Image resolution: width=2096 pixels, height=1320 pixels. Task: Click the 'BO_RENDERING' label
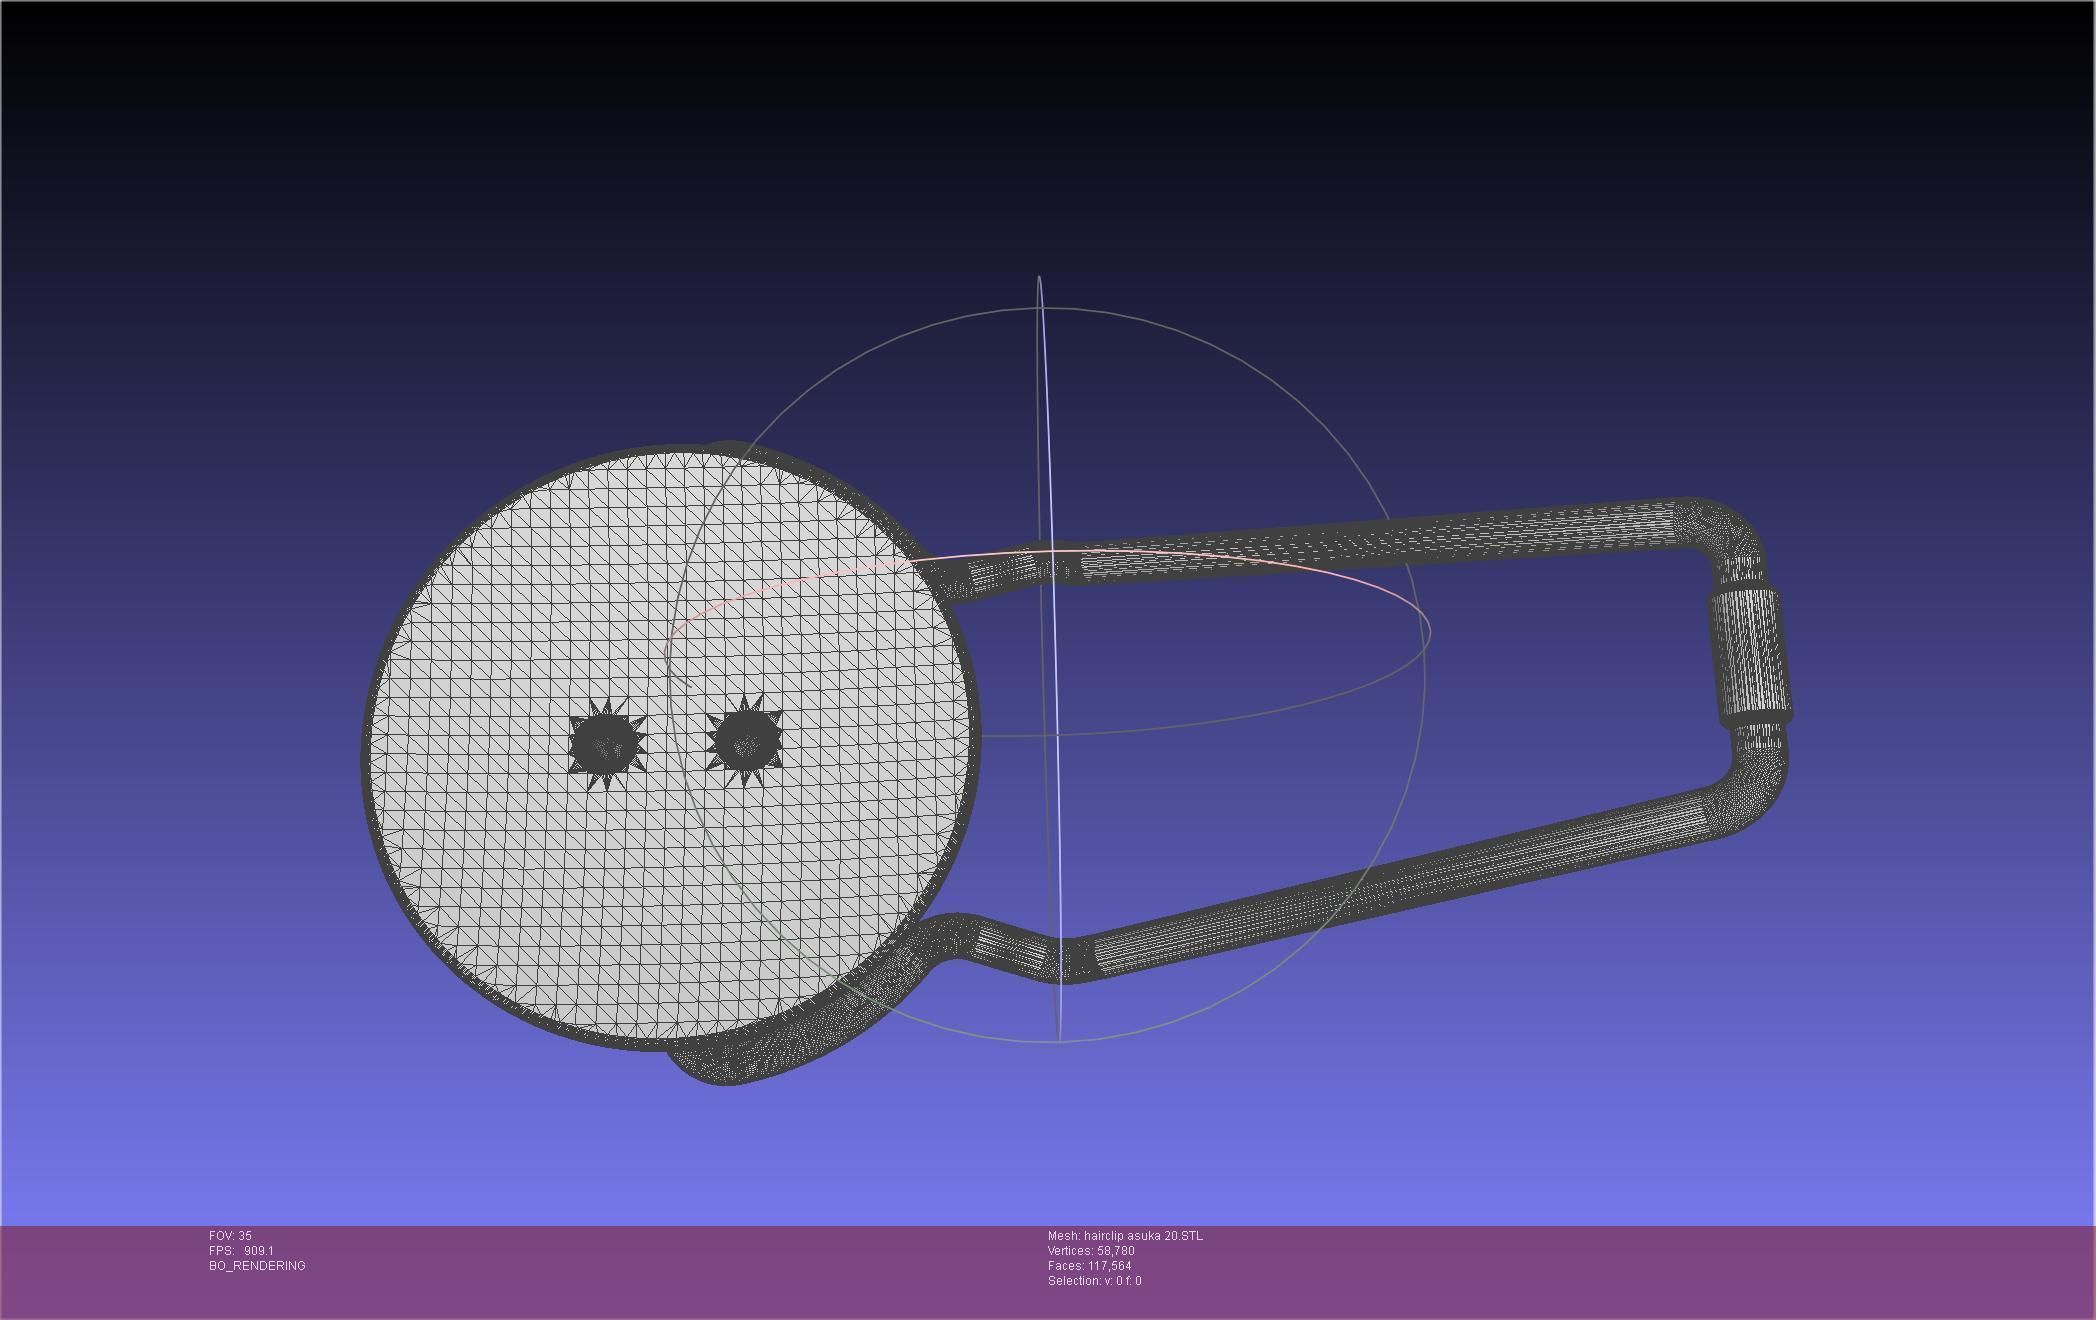tap(257, 1266)
